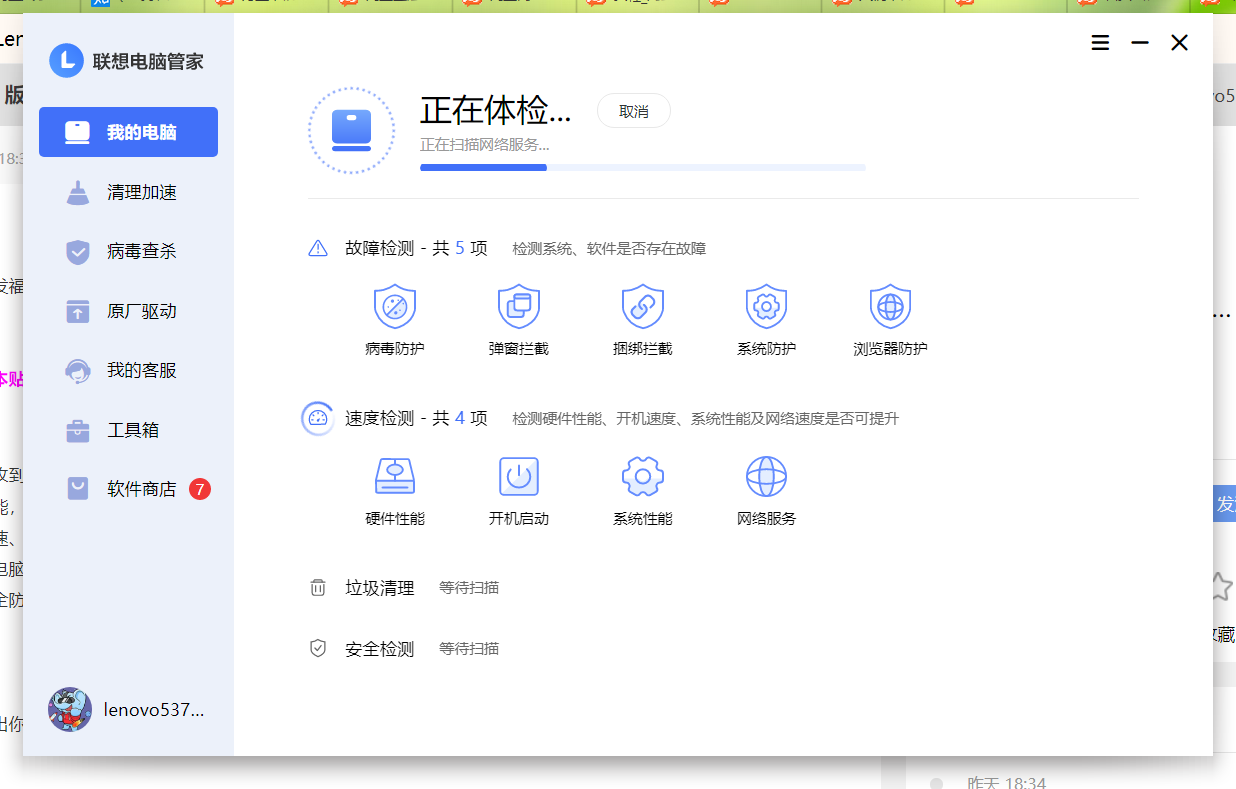Click the 垃圾清理 row label
Image resolution: width=1236 pixels, height=789 pixels.
pos(380,588)
